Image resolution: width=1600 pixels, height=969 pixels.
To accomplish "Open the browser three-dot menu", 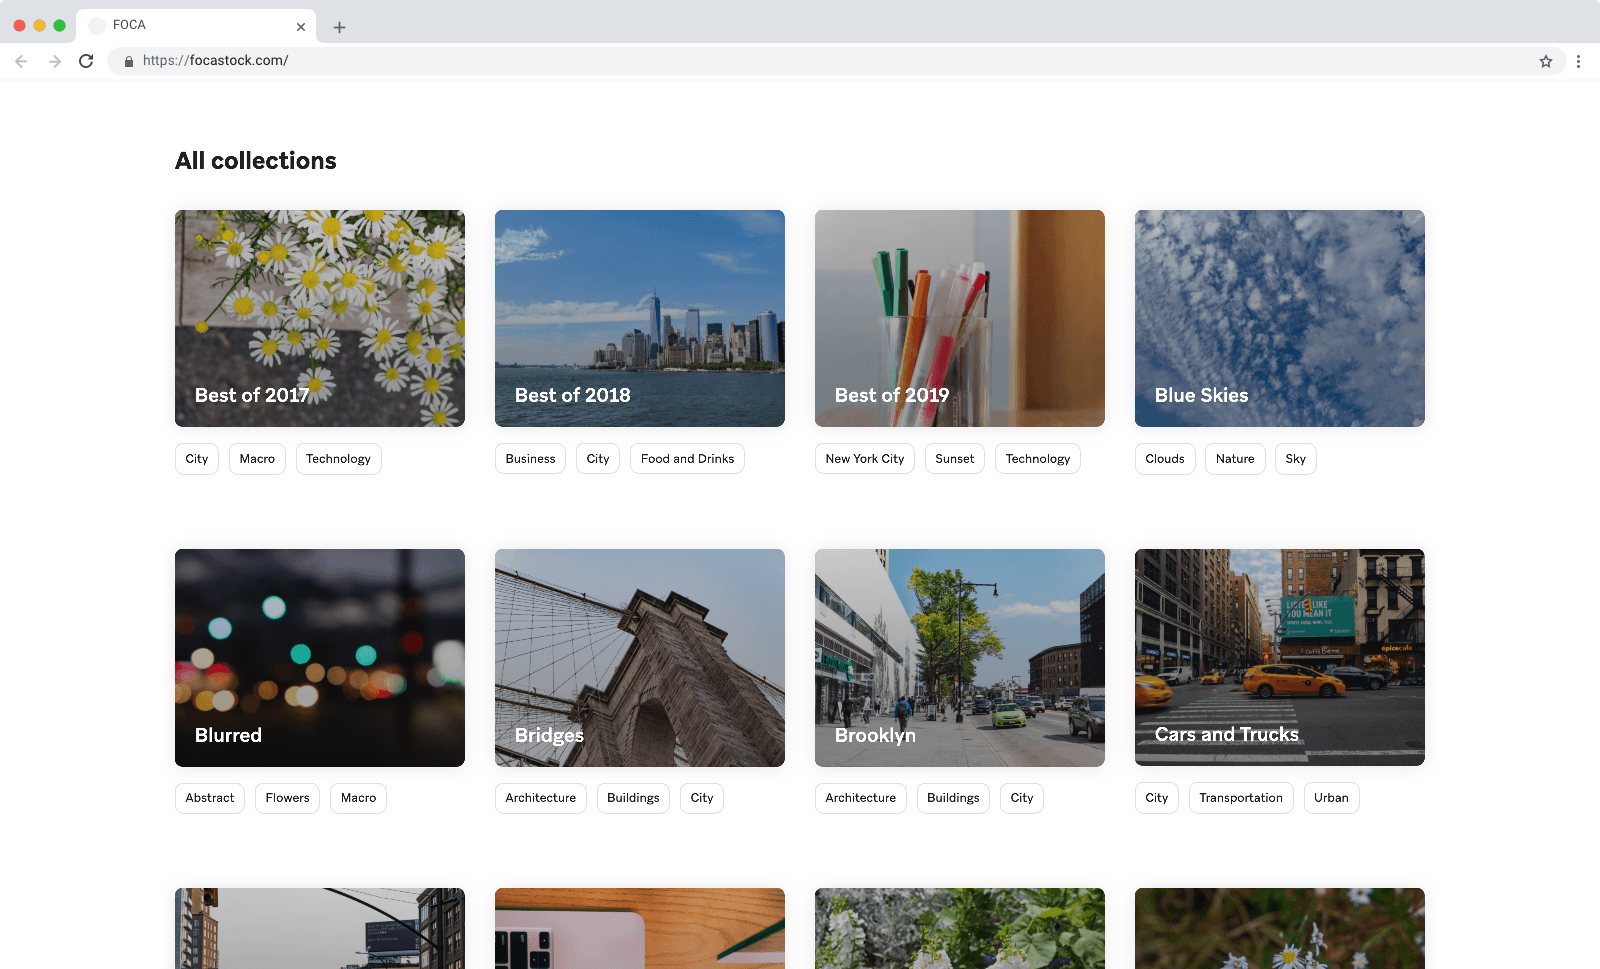I will [x=1578, y=61].
